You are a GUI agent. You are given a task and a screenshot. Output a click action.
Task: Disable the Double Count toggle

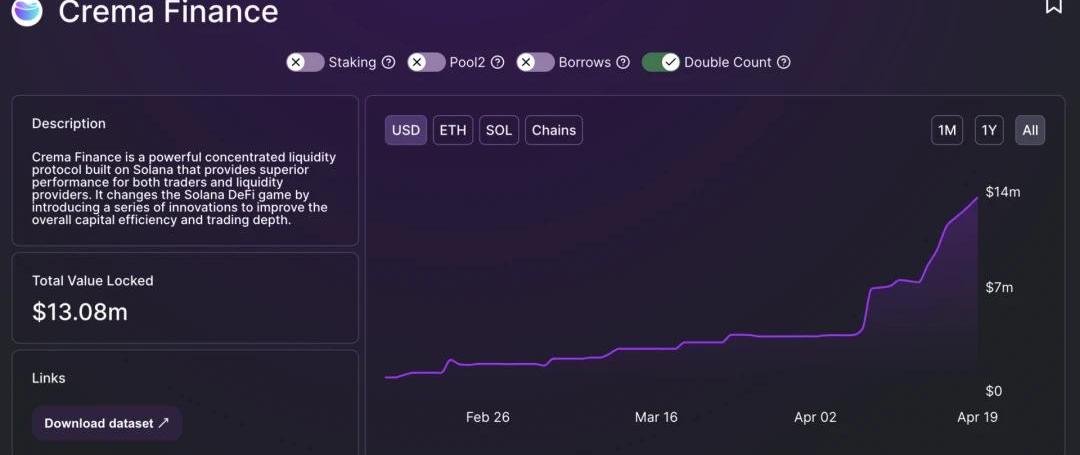(x=661, y=62)
